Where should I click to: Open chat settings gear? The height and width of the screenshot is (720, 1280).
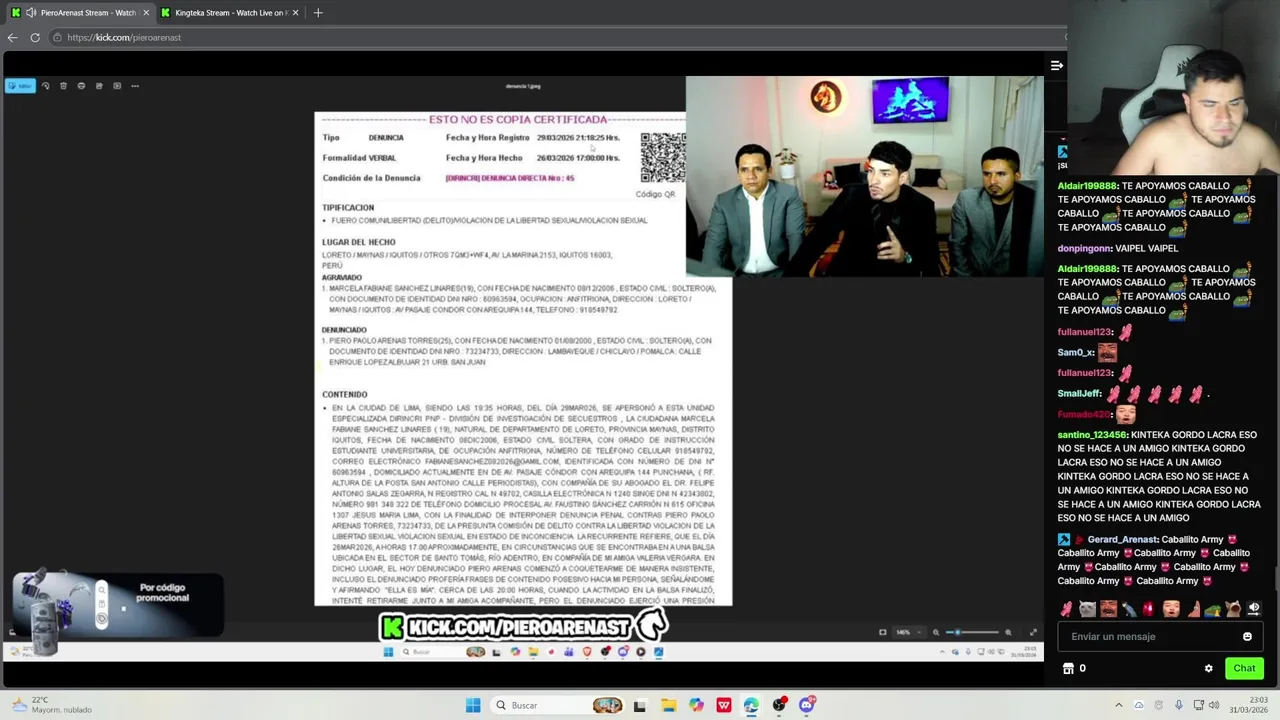[1208, 668]
